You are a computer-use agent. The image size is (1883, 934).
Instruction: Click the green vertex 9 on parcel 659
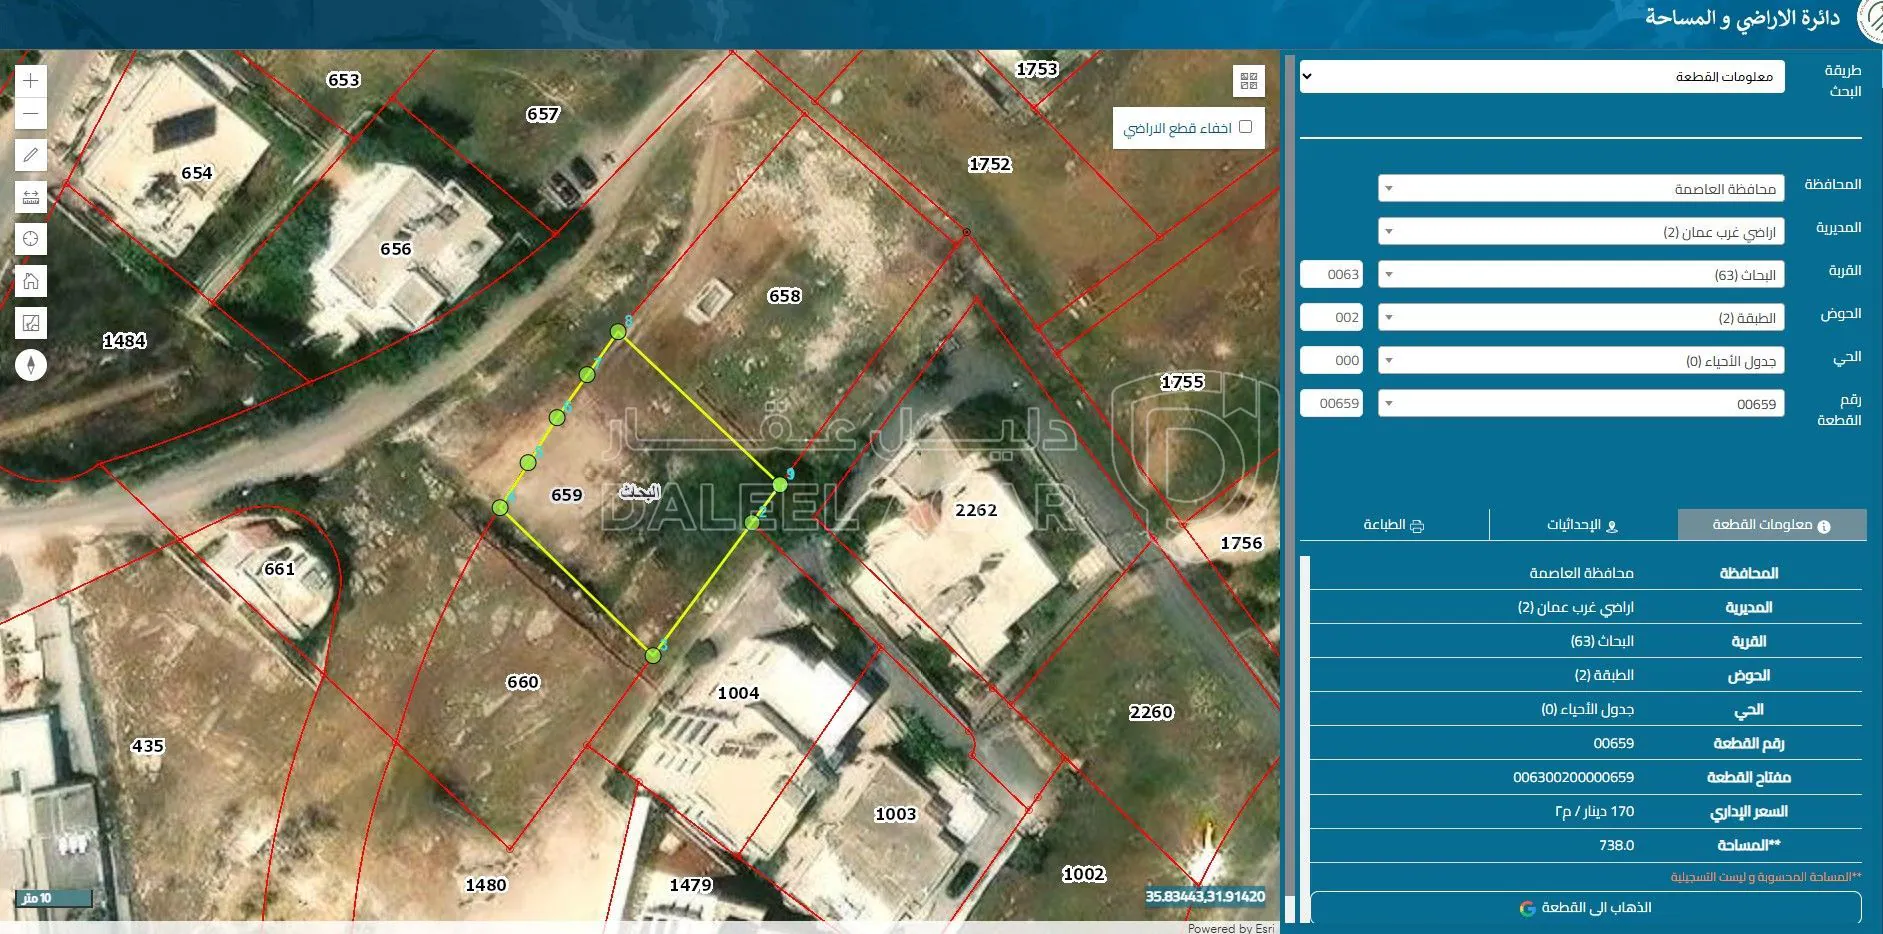780,485
